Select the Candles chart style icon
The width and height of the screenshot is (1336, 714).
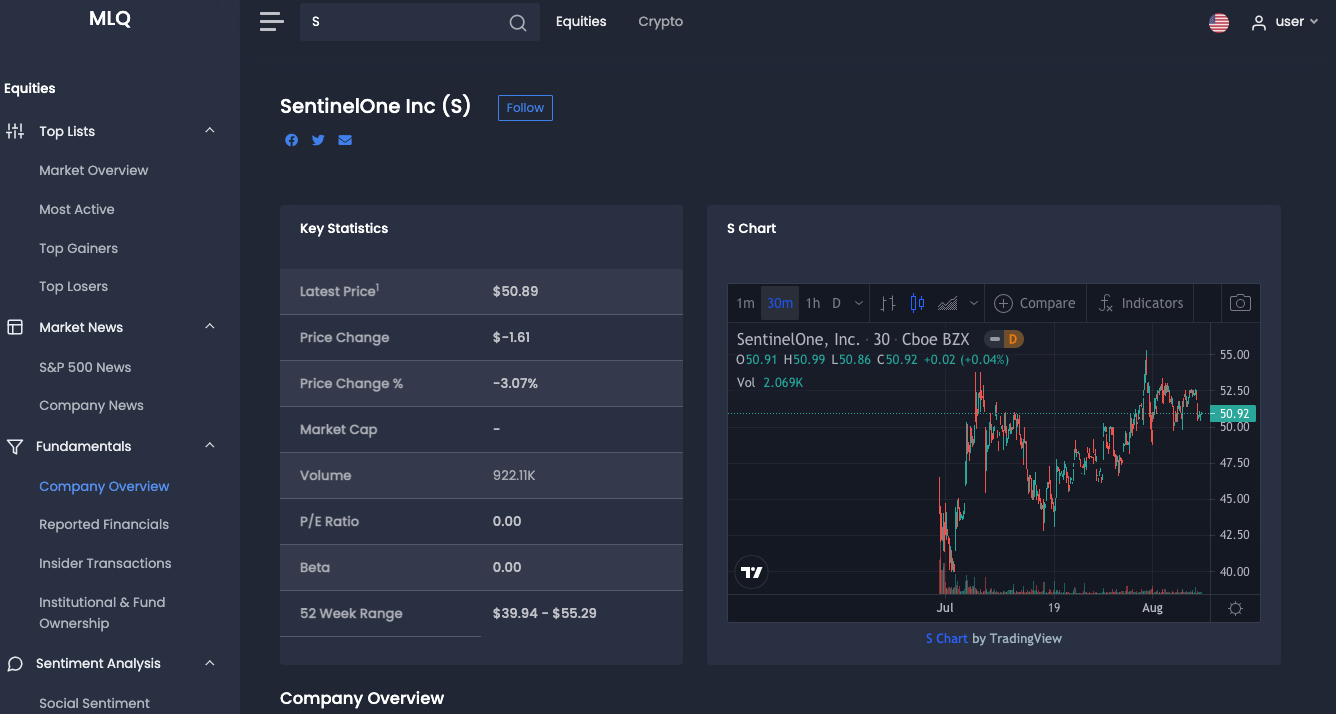click(x=918, y=303)
